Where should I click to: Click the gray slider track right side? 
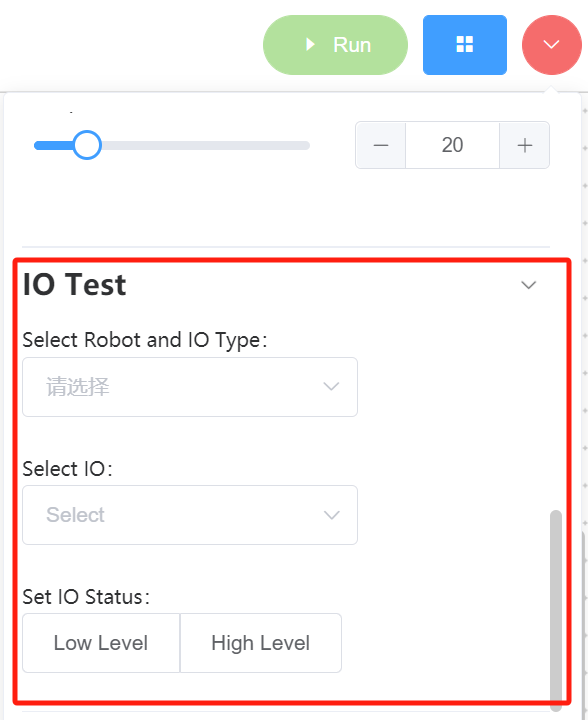click(x=206, y=146)
